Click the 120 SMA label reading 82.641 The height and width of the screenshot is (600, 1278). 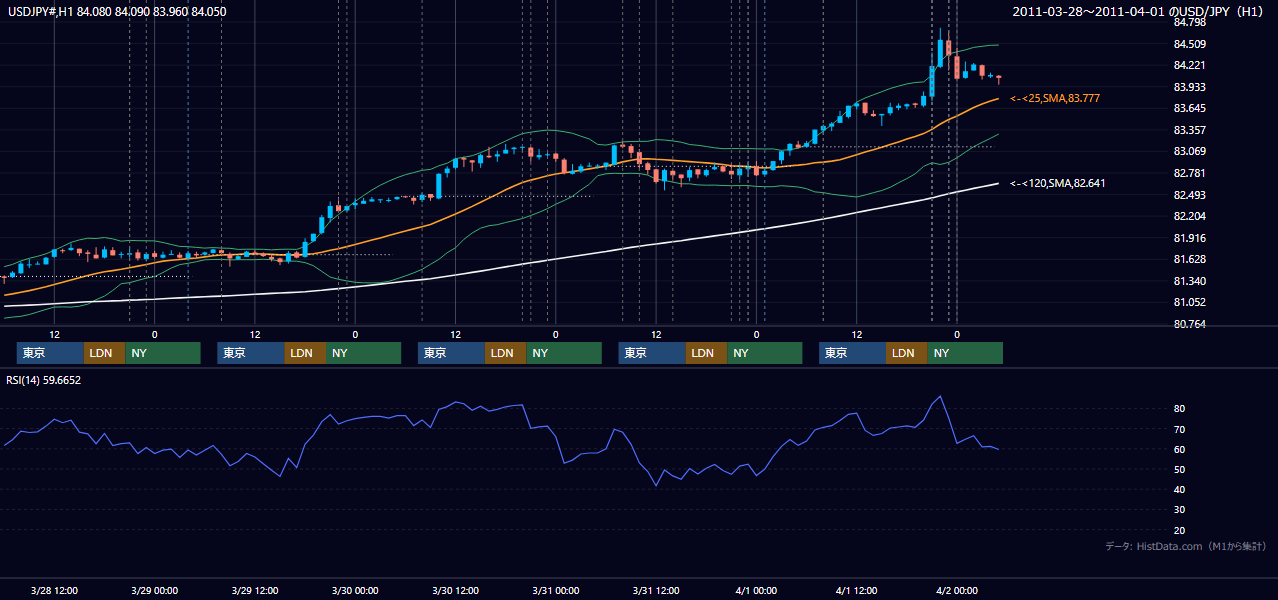pos(1057,183)
